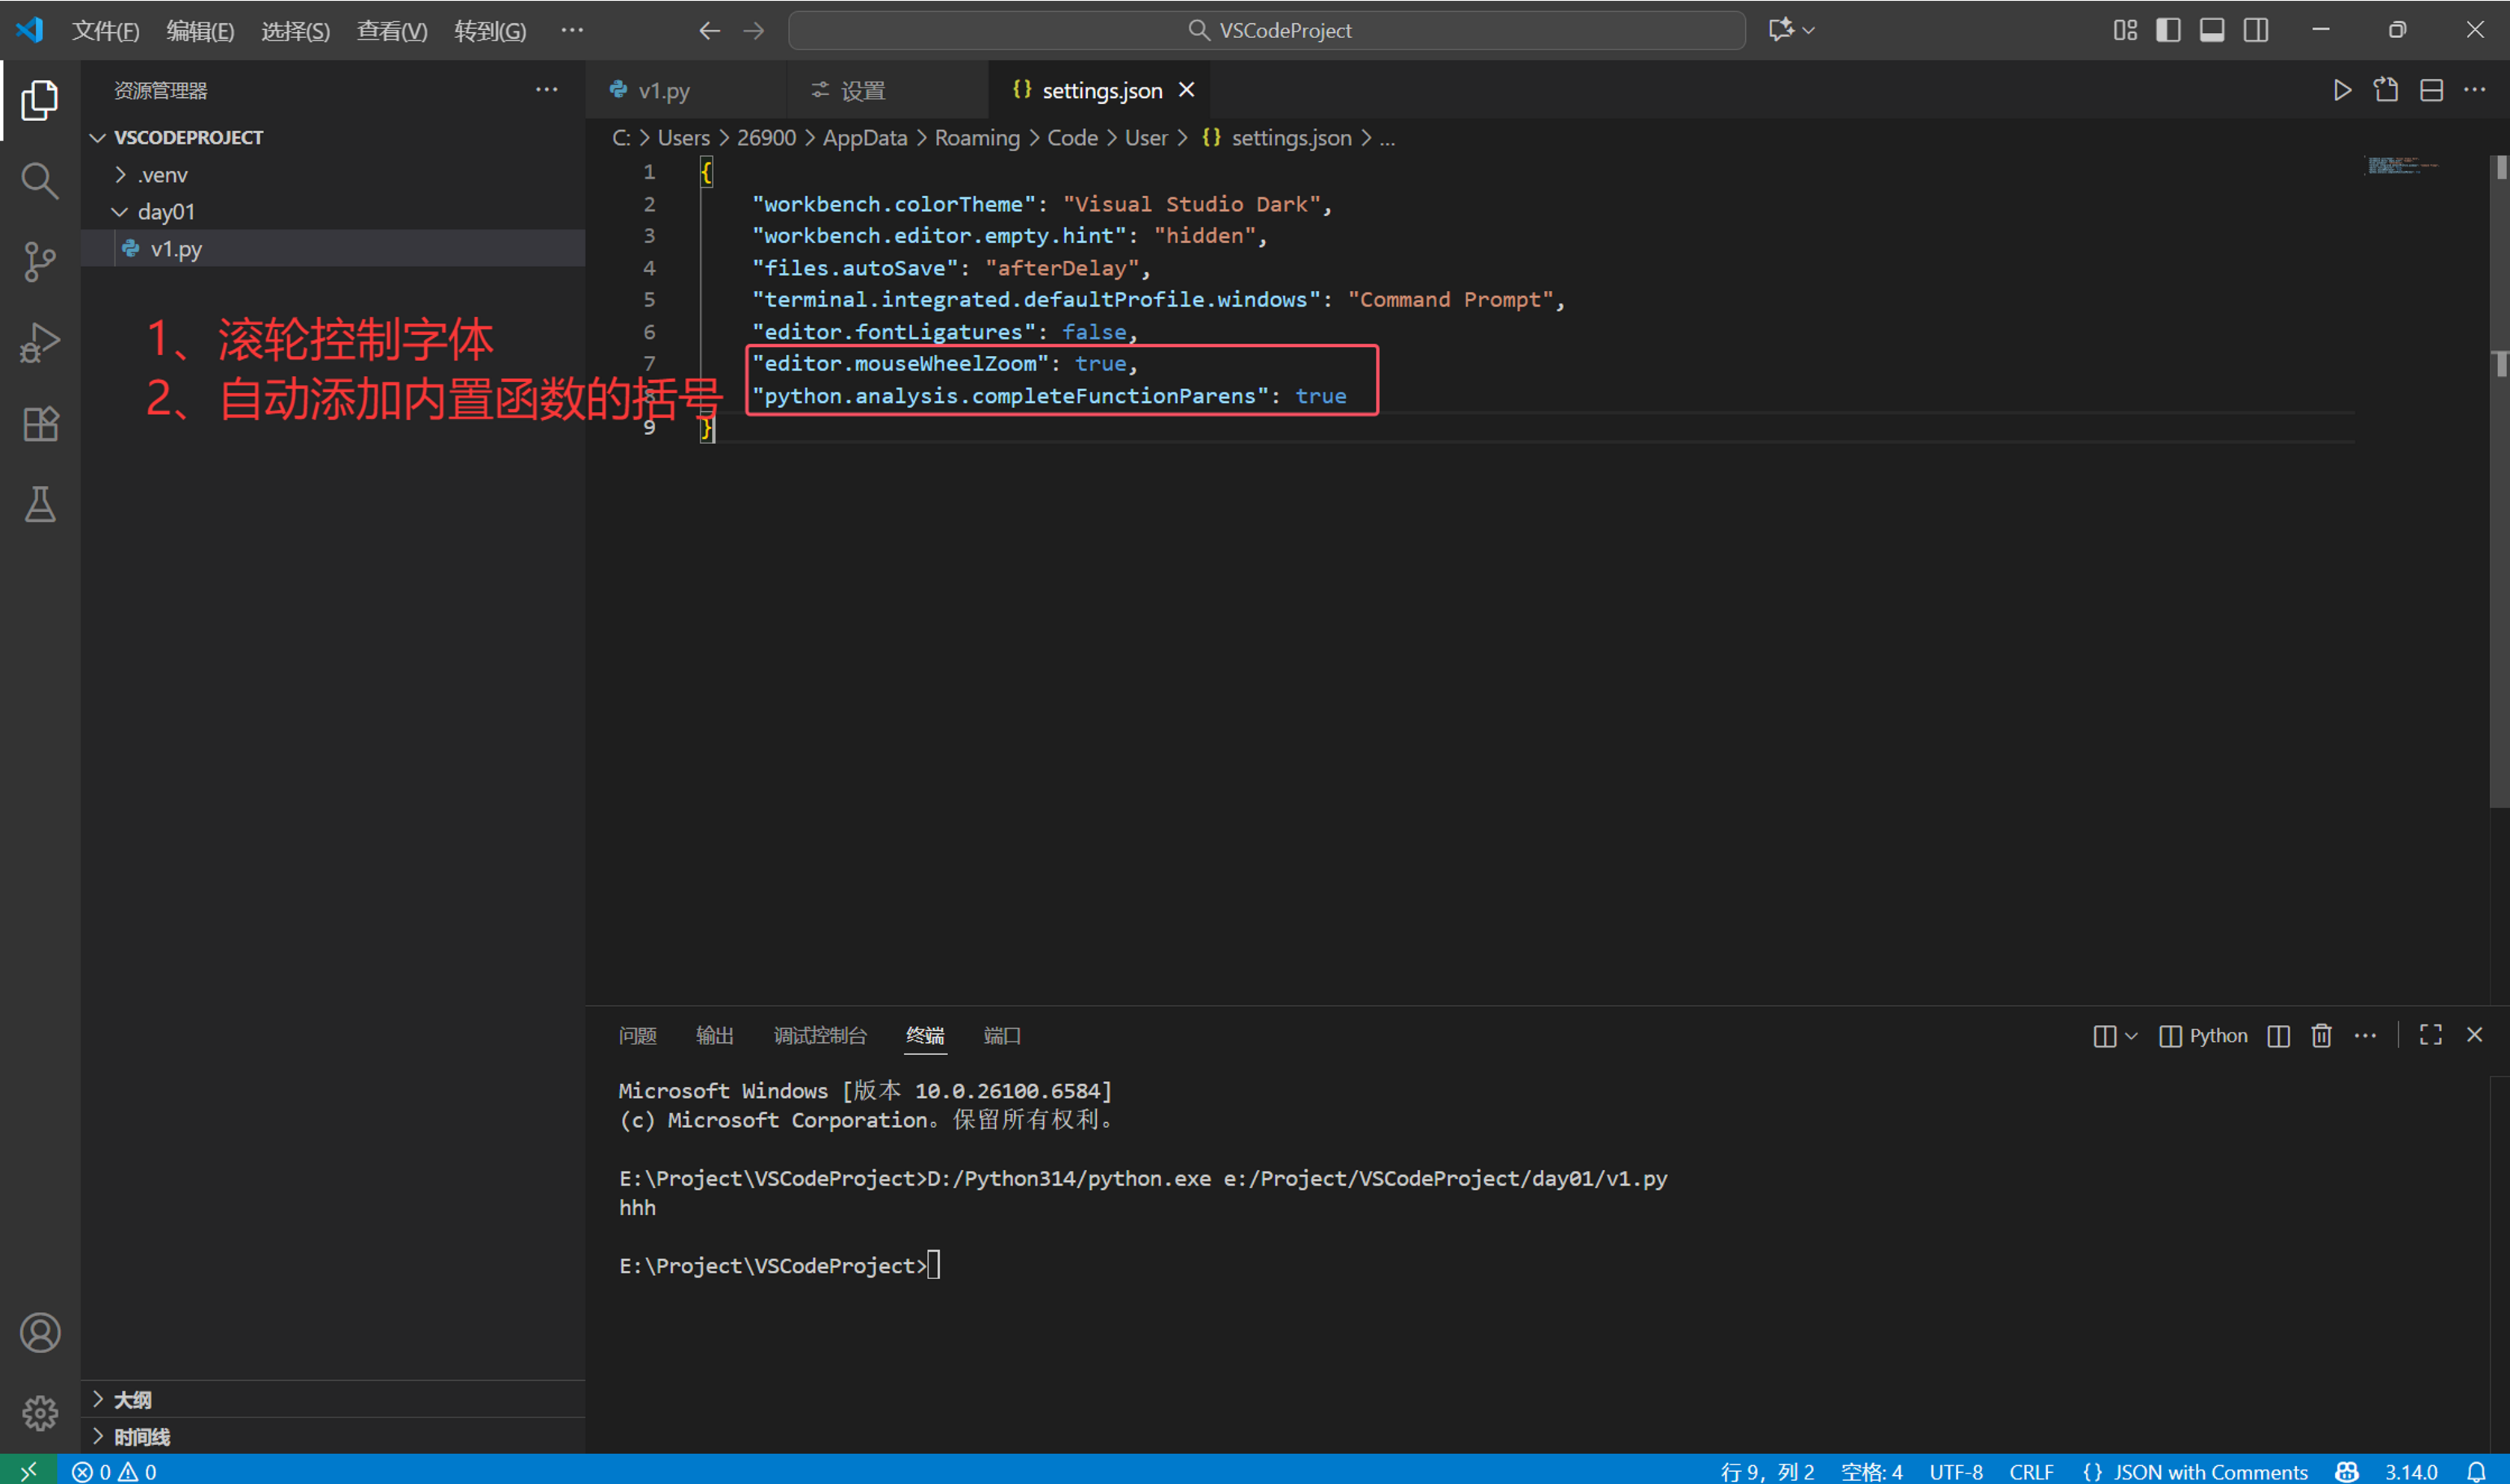Open the 查看 menu

click(390, 30)
